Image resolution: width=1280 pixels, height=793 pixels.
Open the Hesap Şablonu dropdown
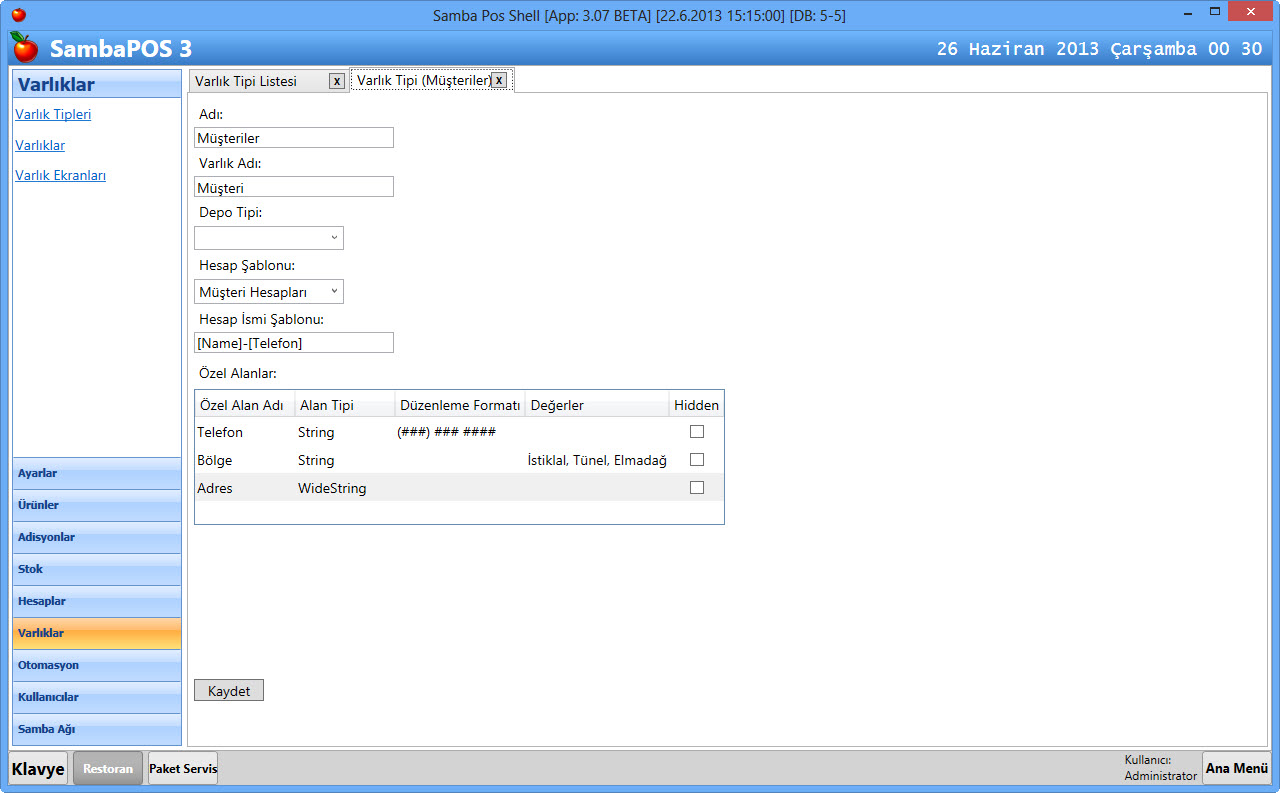[269, 292]
